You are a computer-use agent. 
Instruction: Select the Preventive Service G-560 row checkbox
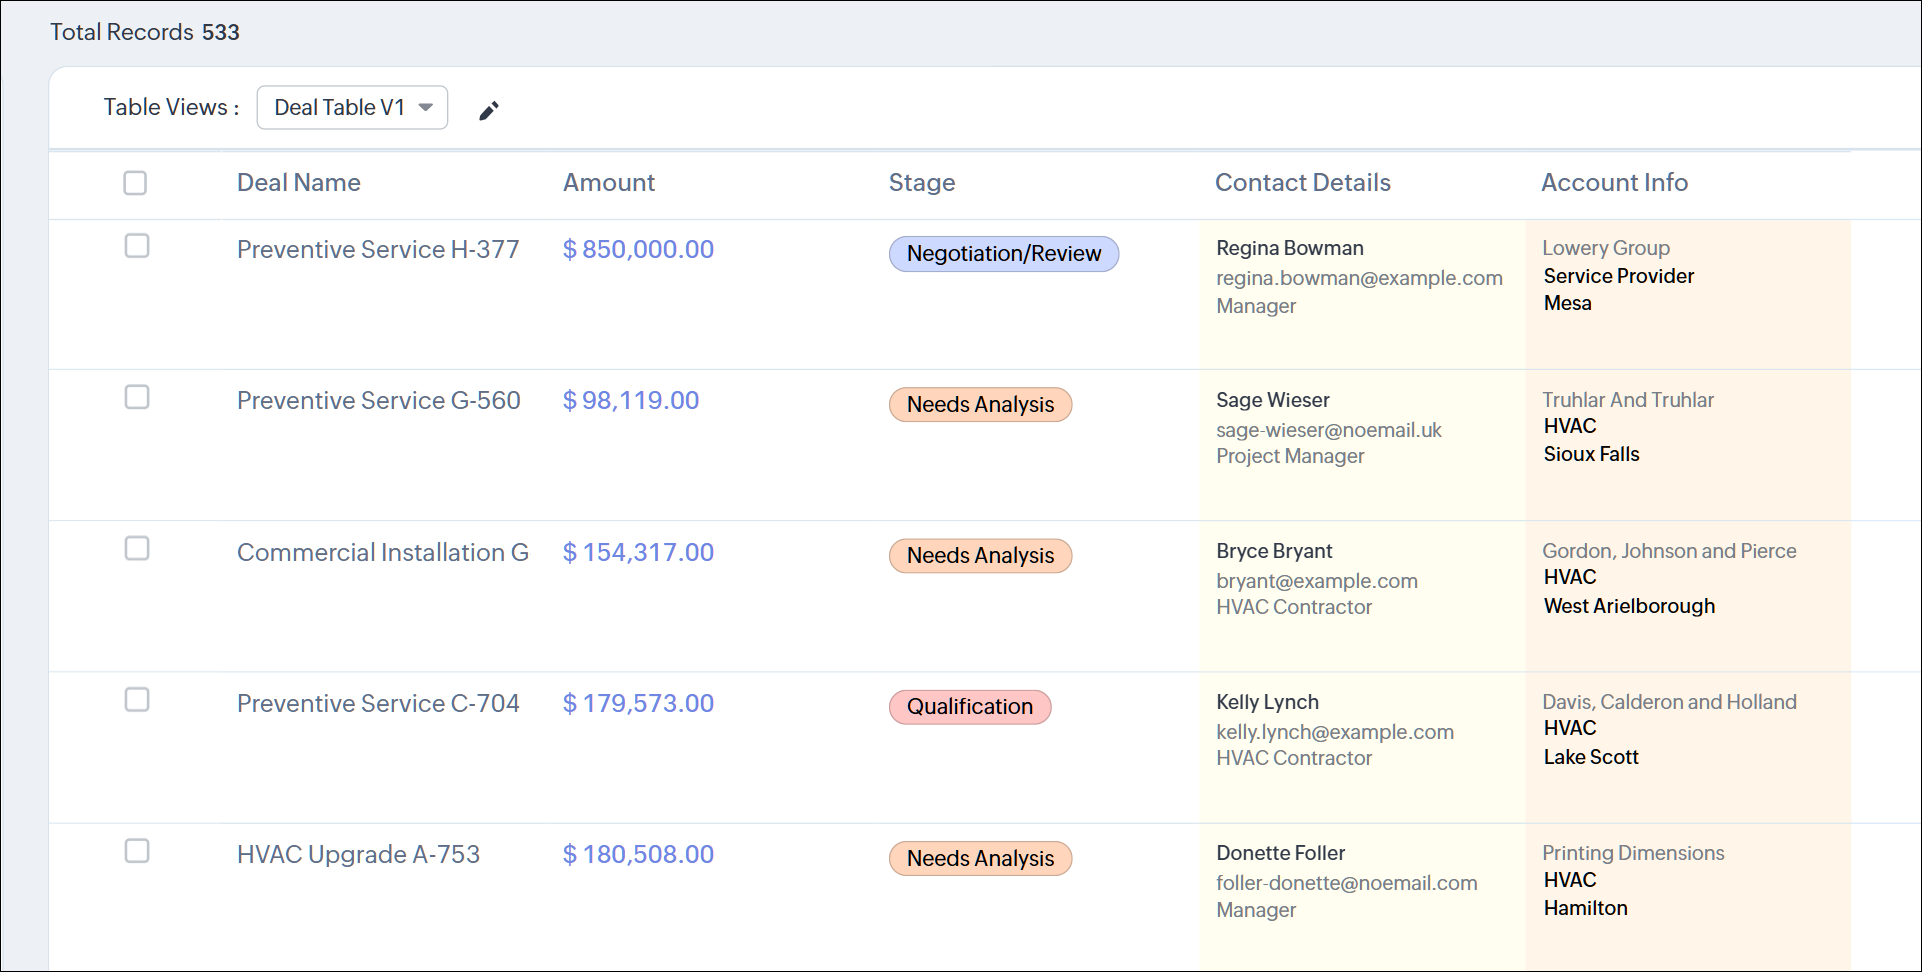[137, 397]
